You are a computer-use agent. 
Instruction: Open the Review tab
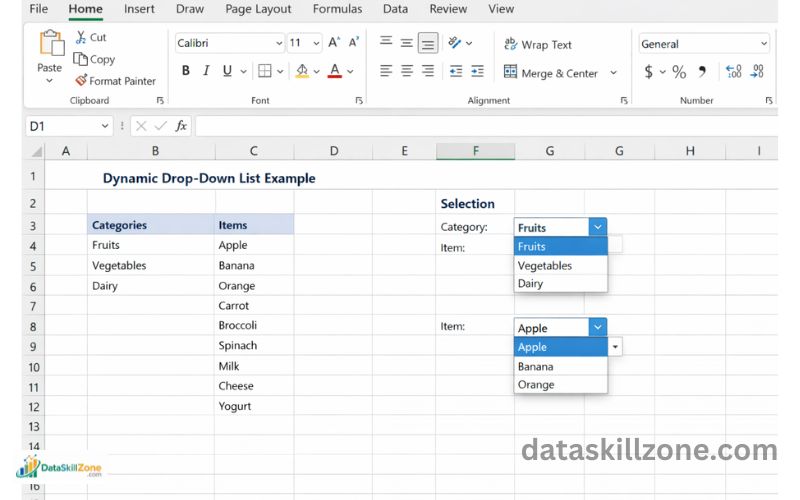(448, 9)
